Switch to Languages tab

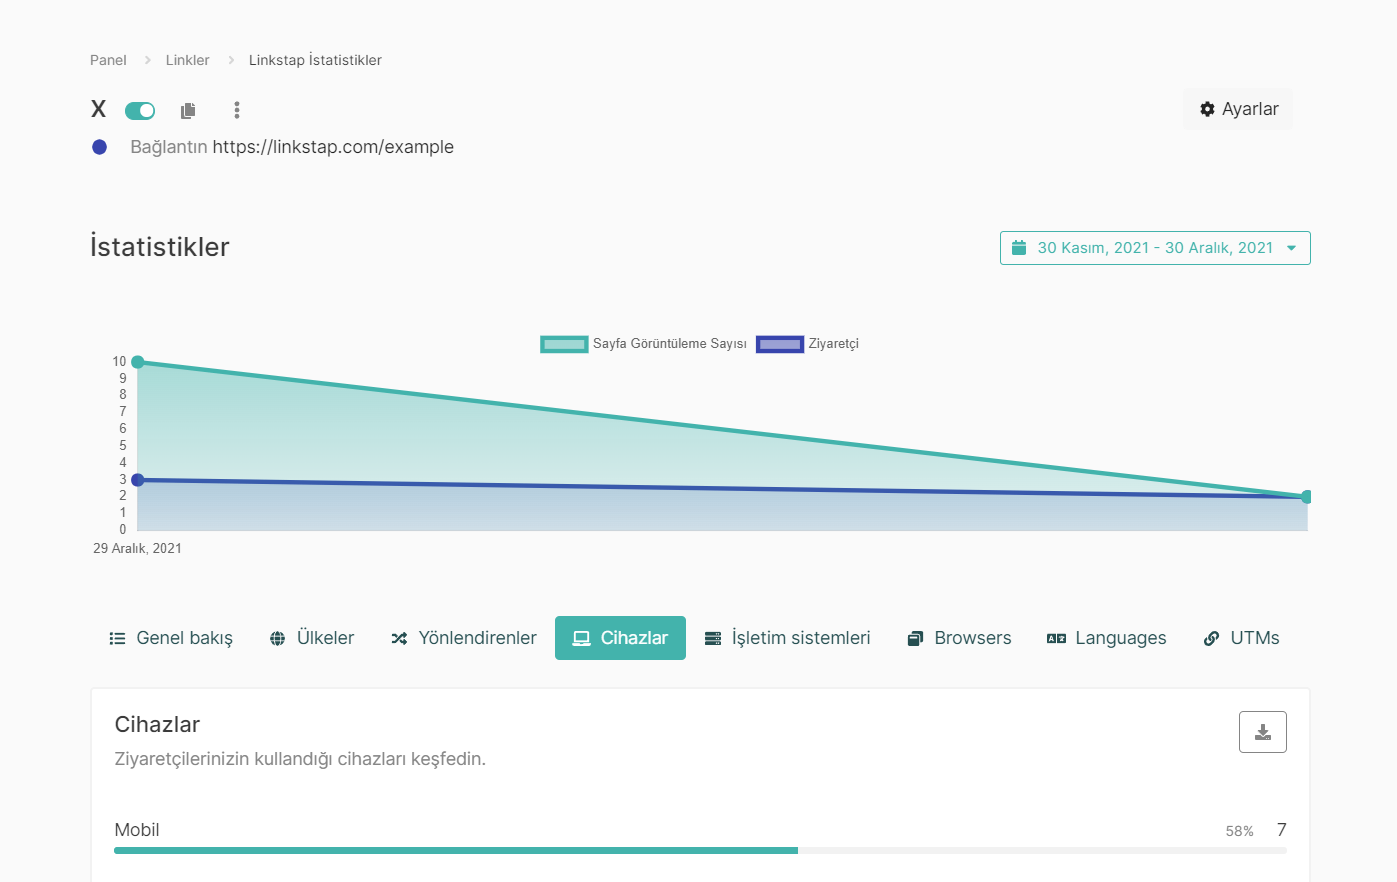coord(1106,638)
